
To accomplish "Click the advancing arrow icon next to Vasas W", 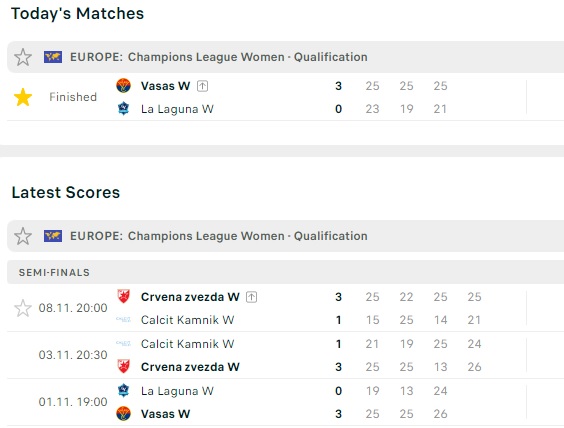I will point(203,86).
